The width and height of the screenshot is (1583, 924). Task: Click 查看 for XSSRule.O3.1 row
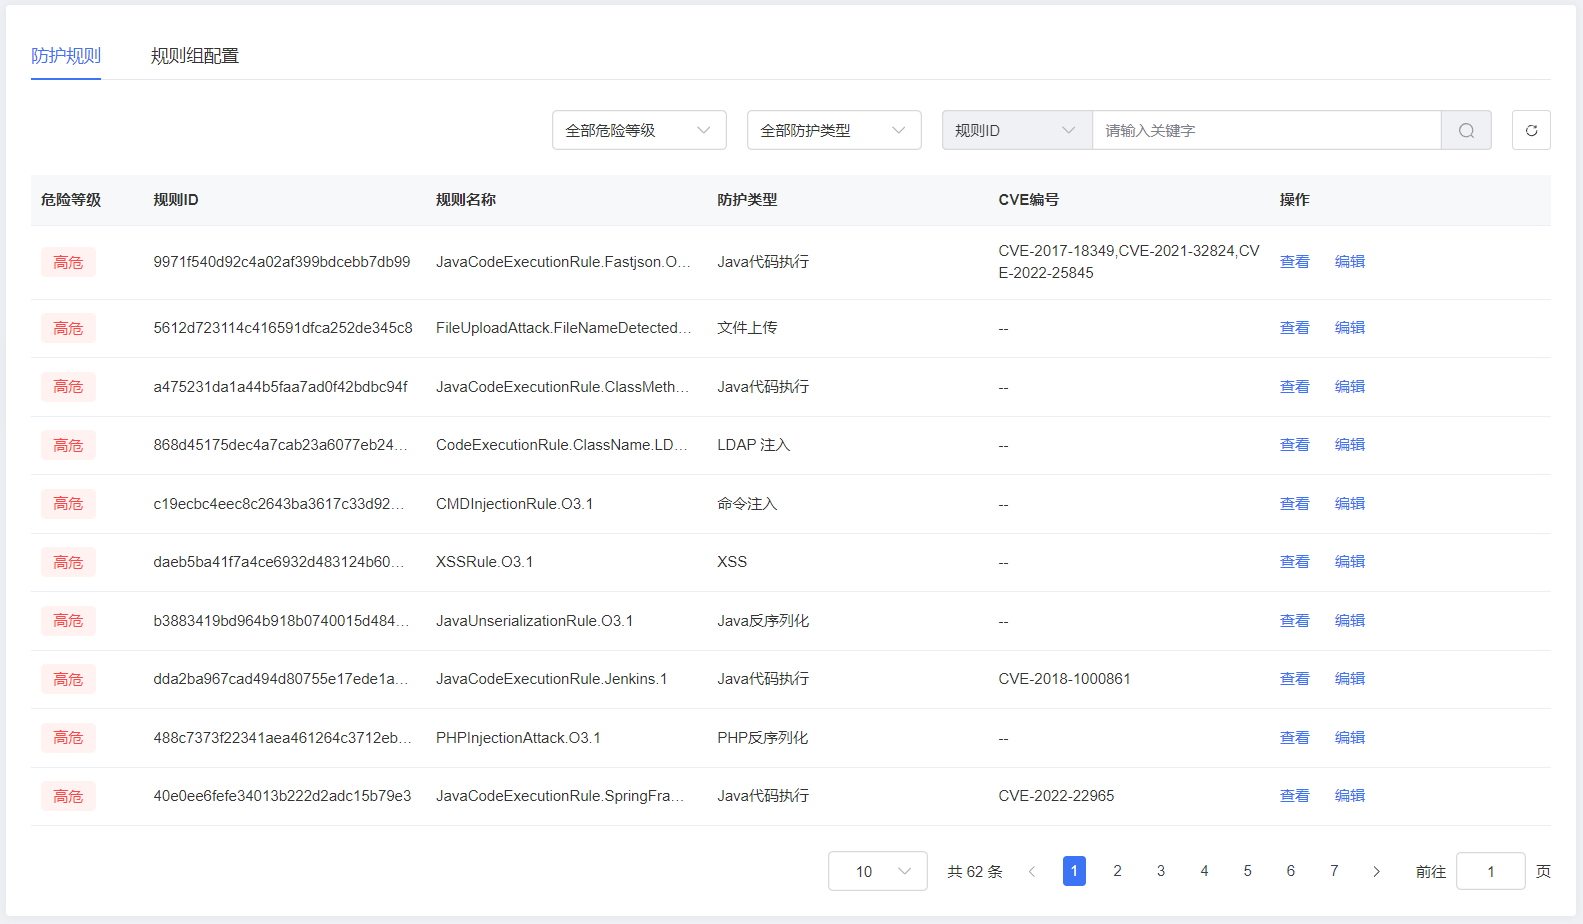[1295, 562]
